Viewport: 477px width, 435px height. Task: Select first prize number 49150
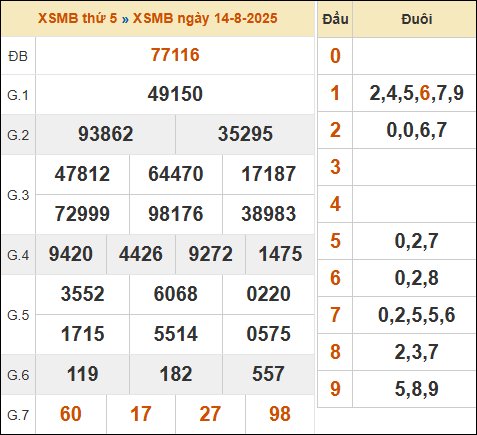(175, 94)
